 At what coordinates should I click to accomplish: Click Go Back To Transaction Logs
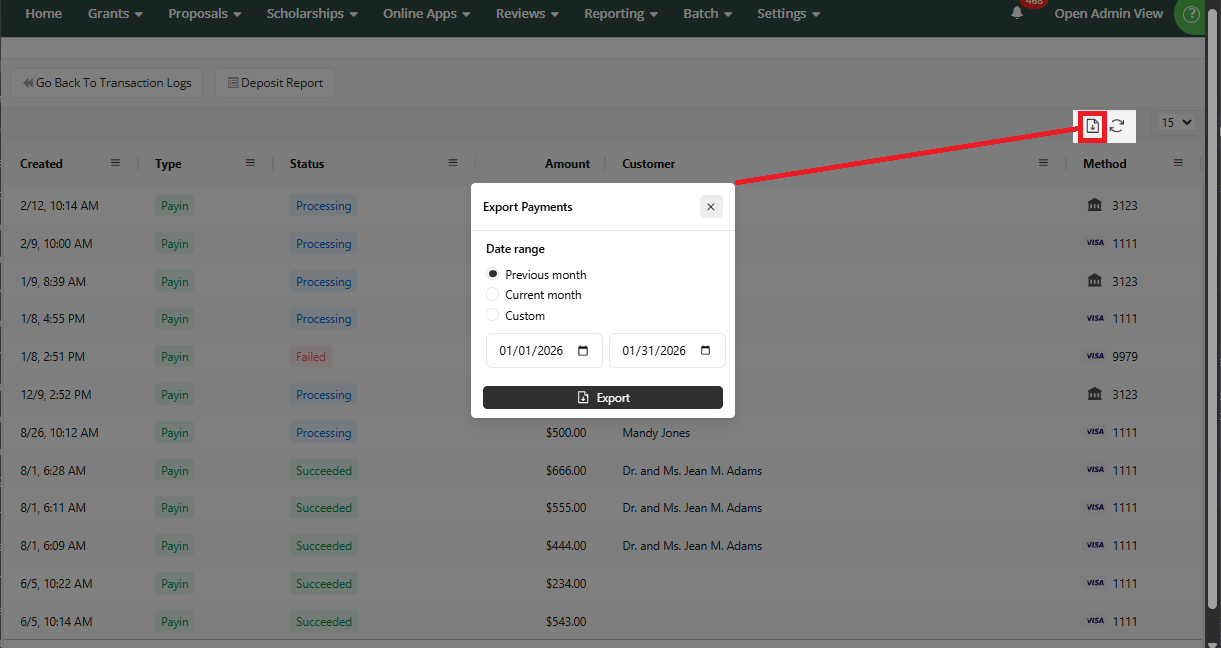(x=107, y=83)
